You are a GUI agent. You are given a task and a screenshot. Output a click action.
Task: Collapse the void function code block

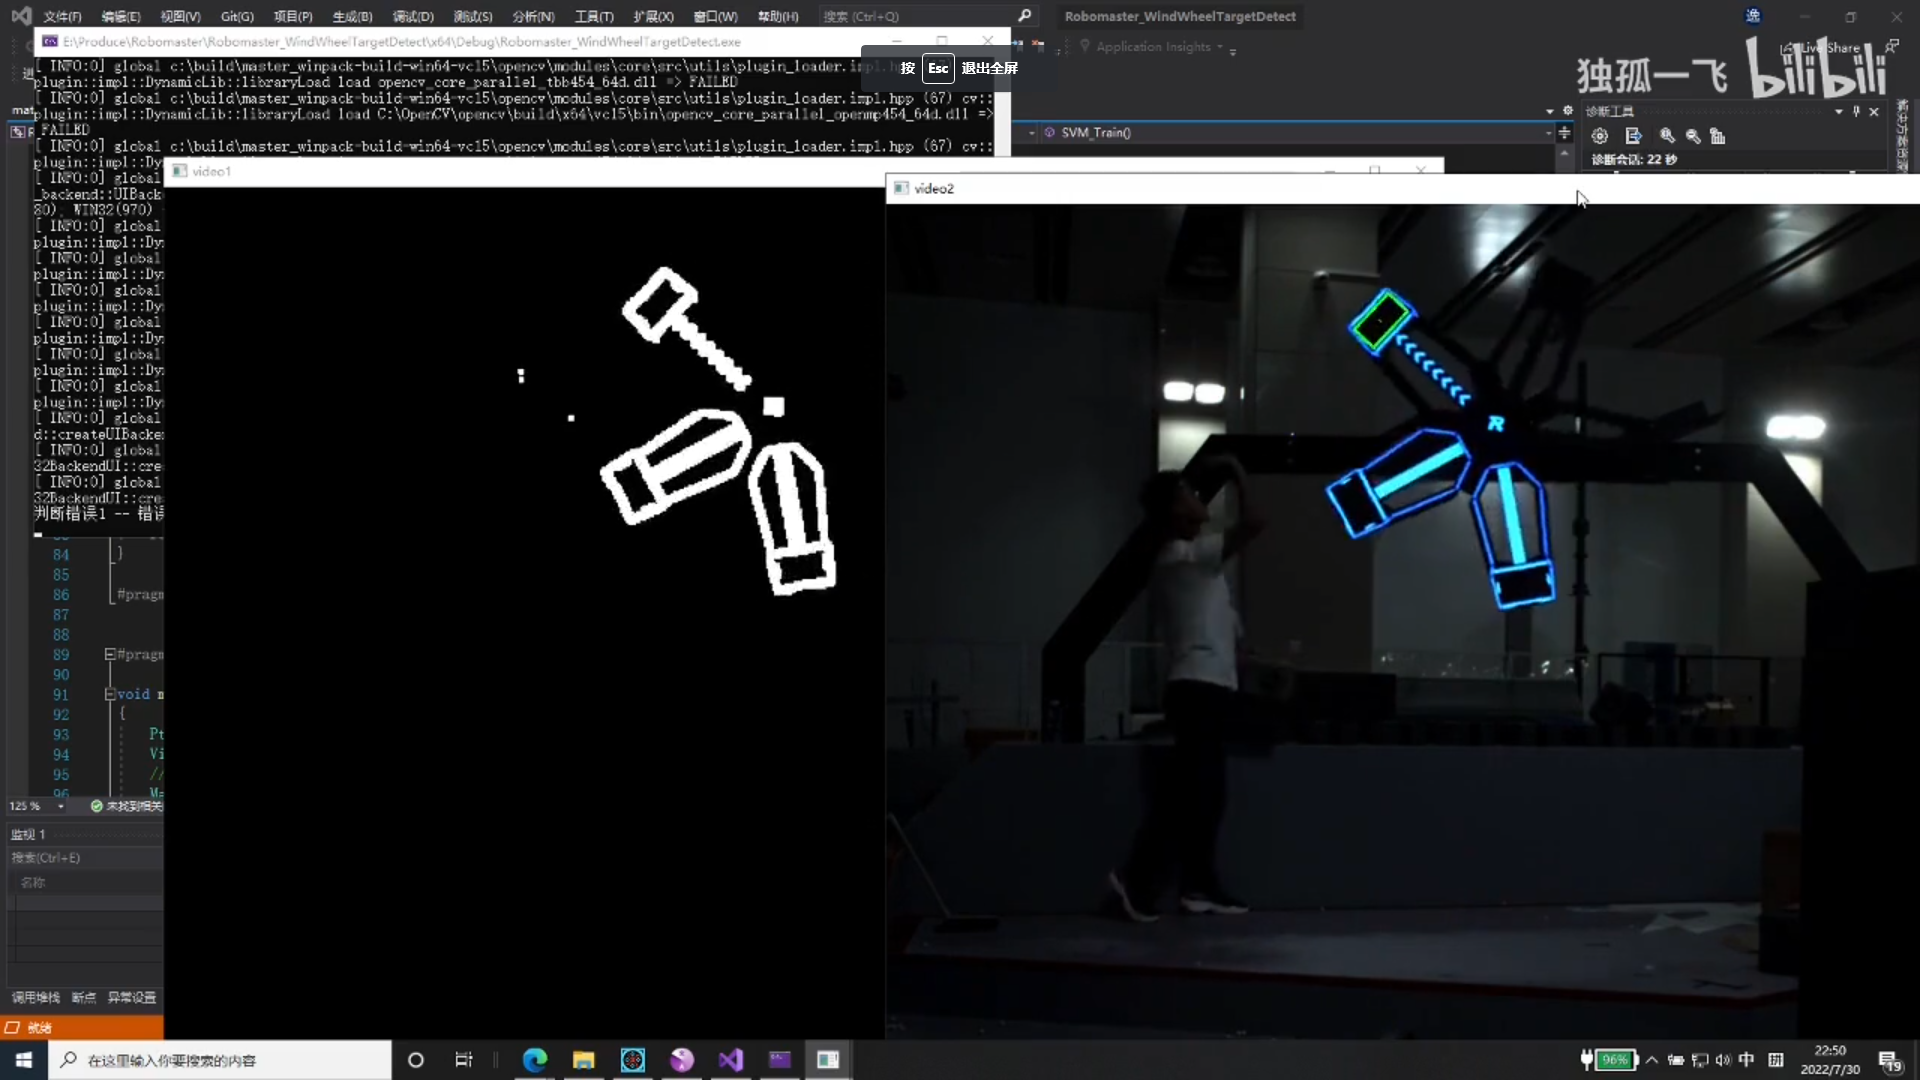[x=110, y=694]
